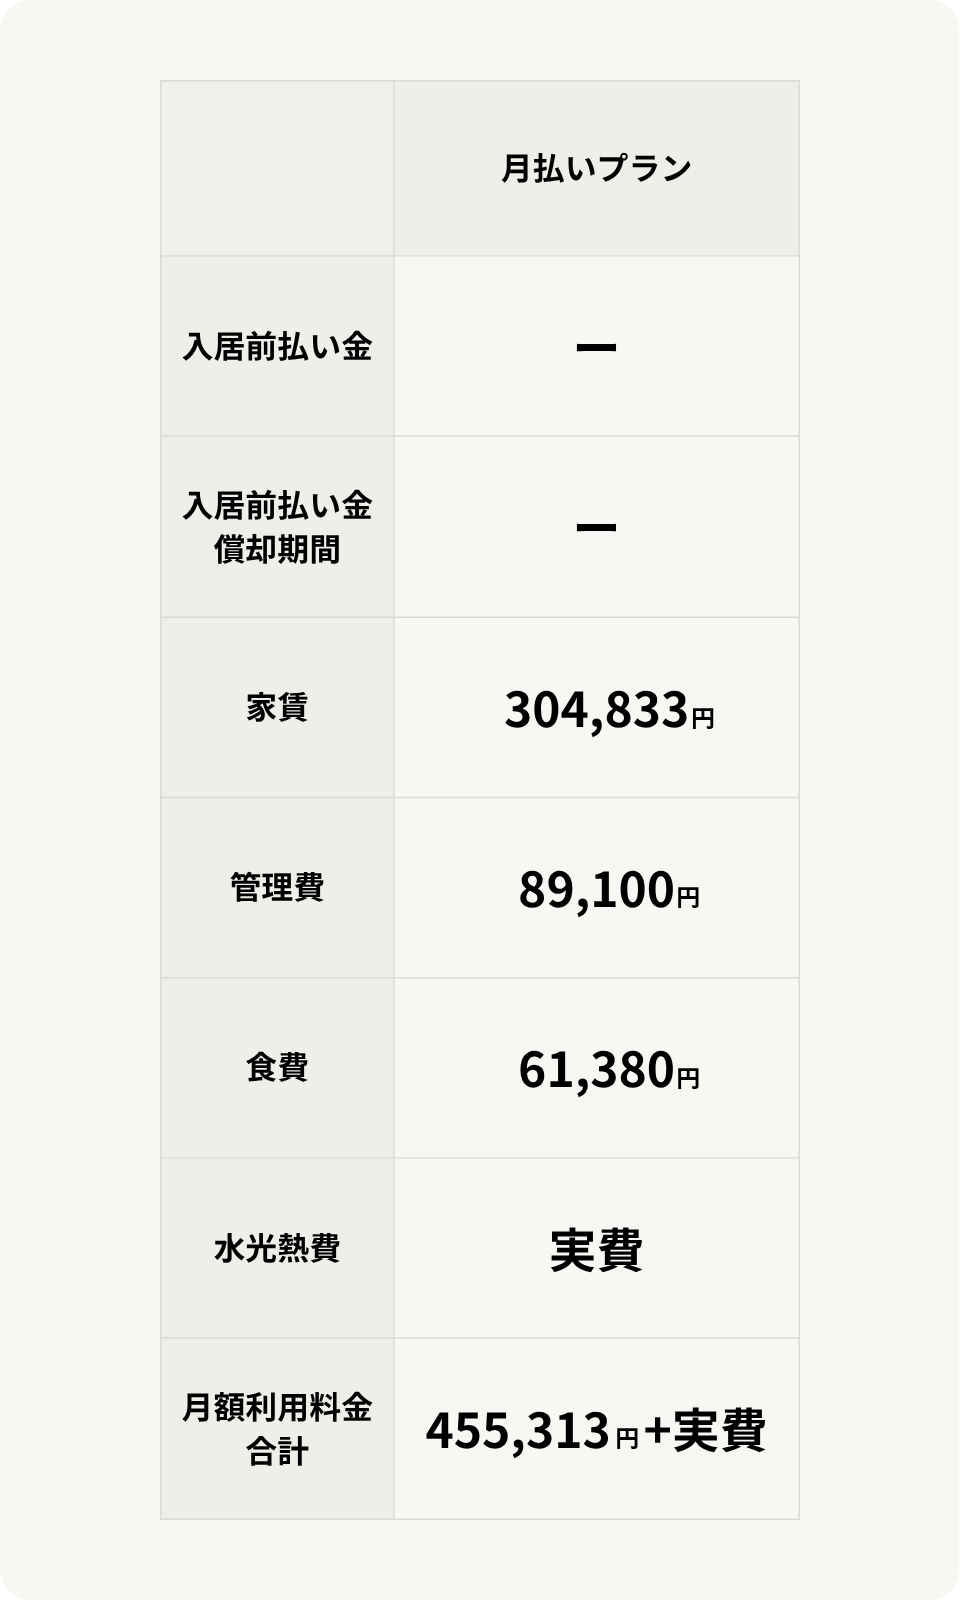Click the dash in the 入居前払い金 row

pyautogui.click(x=596, y=348)
